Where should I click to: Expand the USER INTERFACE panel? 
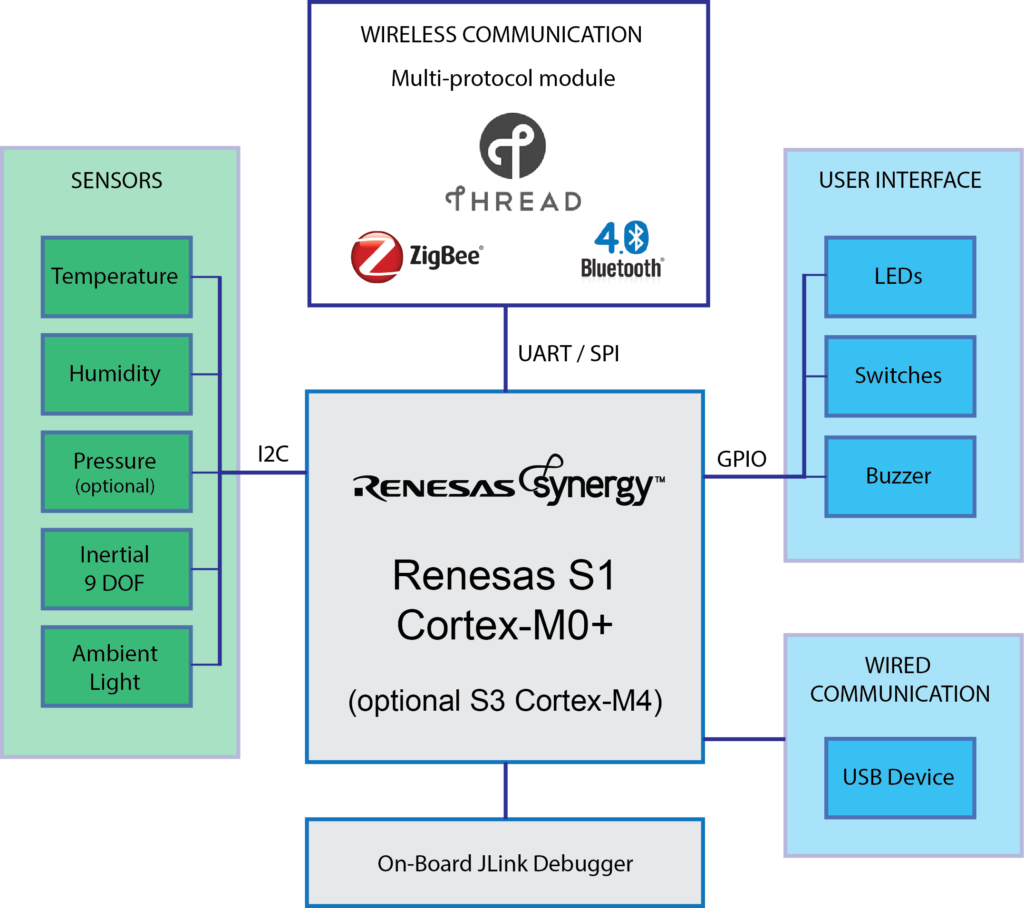(x=899, y=181)
